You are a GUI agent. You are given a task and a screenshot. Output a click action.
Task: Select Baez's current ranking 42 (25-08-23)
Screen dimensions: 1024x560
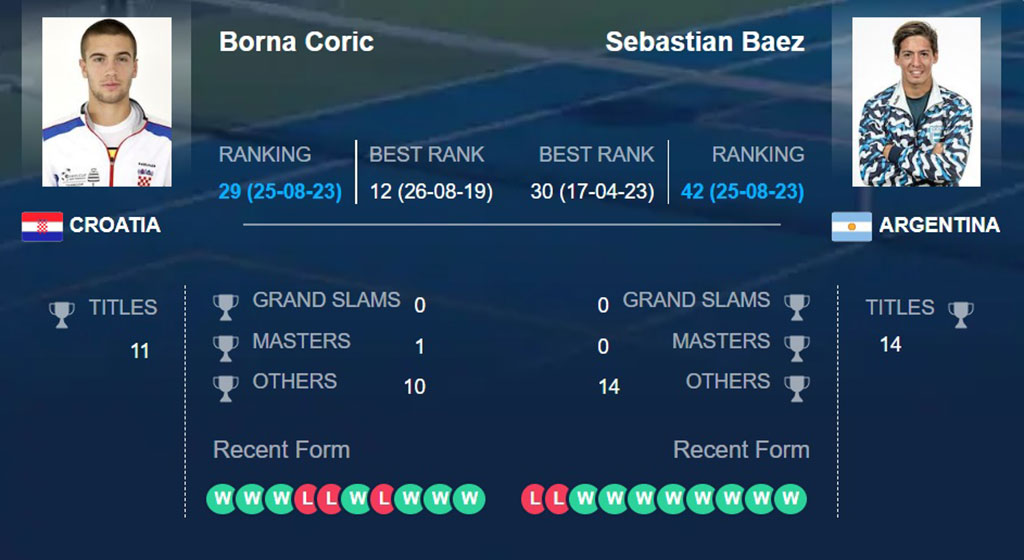point(743,192)
